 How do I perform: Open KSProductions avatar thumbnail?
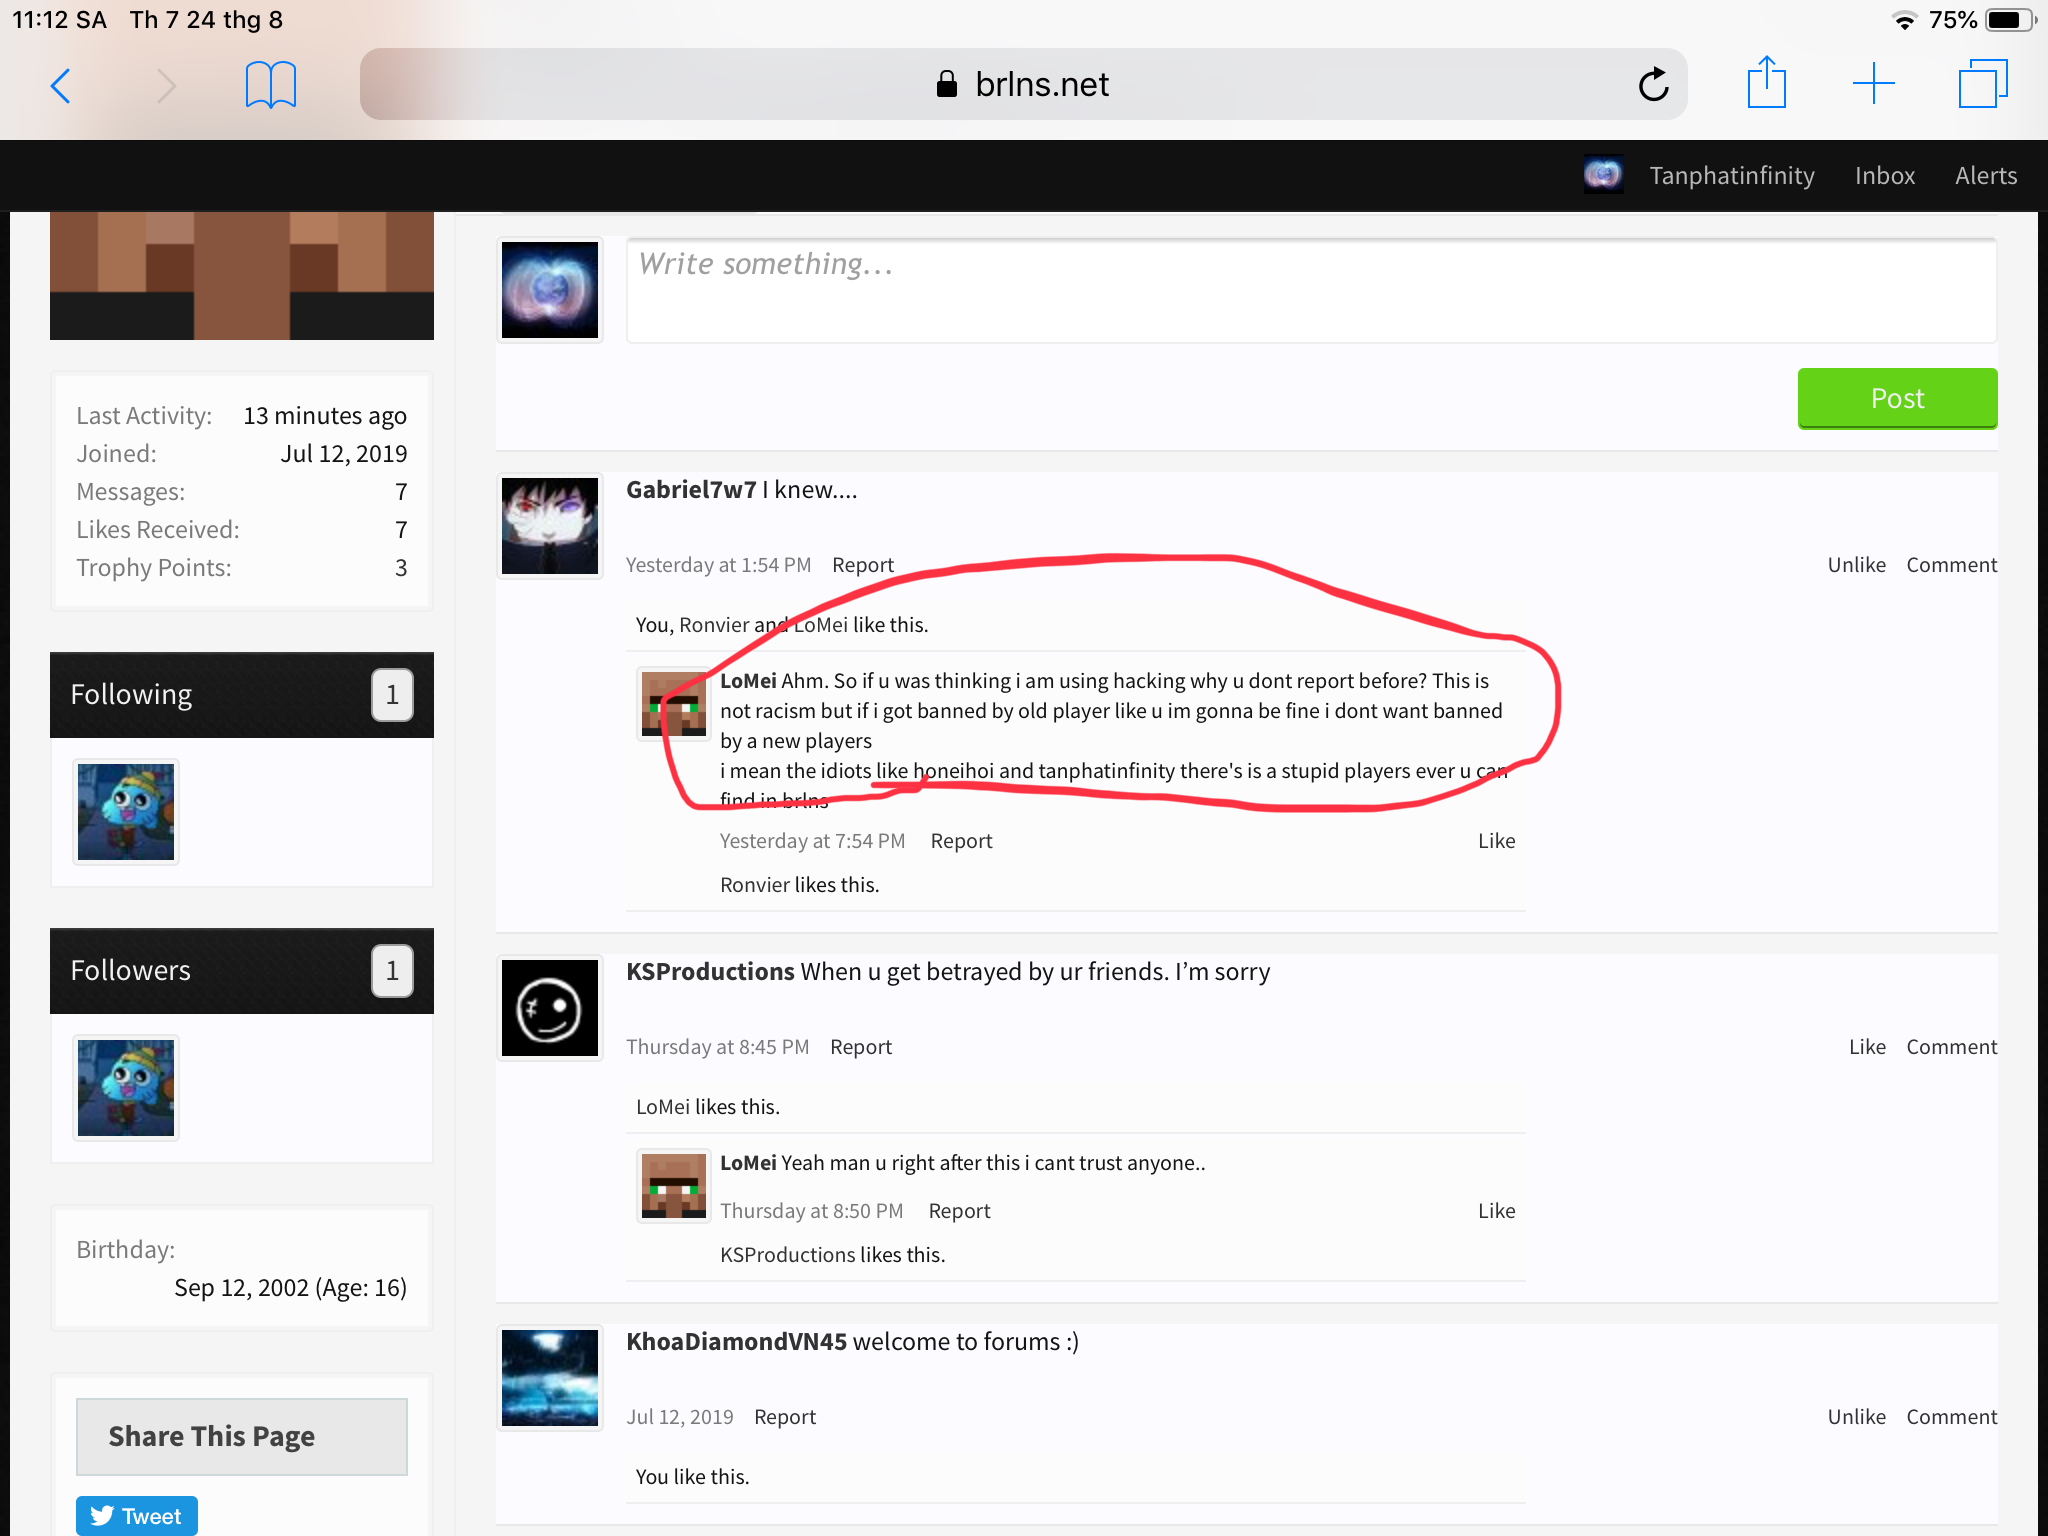(550, 1008)
